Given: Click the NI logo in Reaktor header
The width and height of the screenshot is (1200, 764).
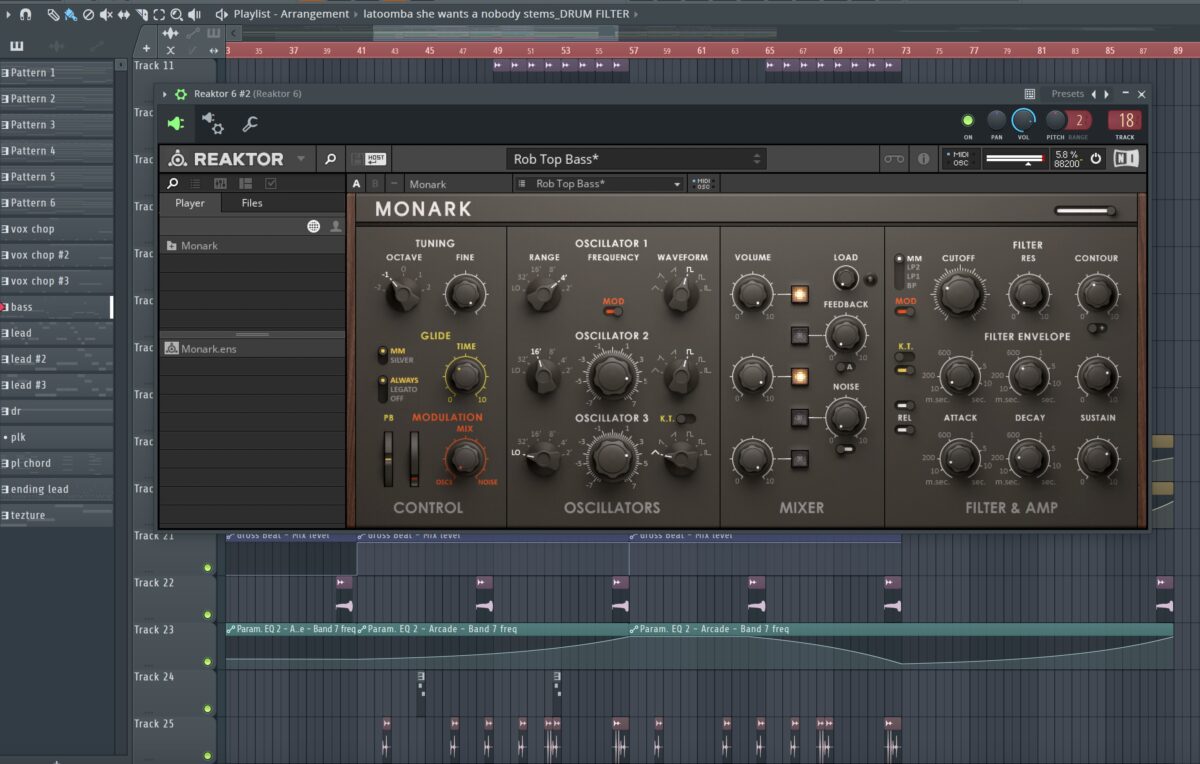Looking at the screenshot, I should [1126, 158].
